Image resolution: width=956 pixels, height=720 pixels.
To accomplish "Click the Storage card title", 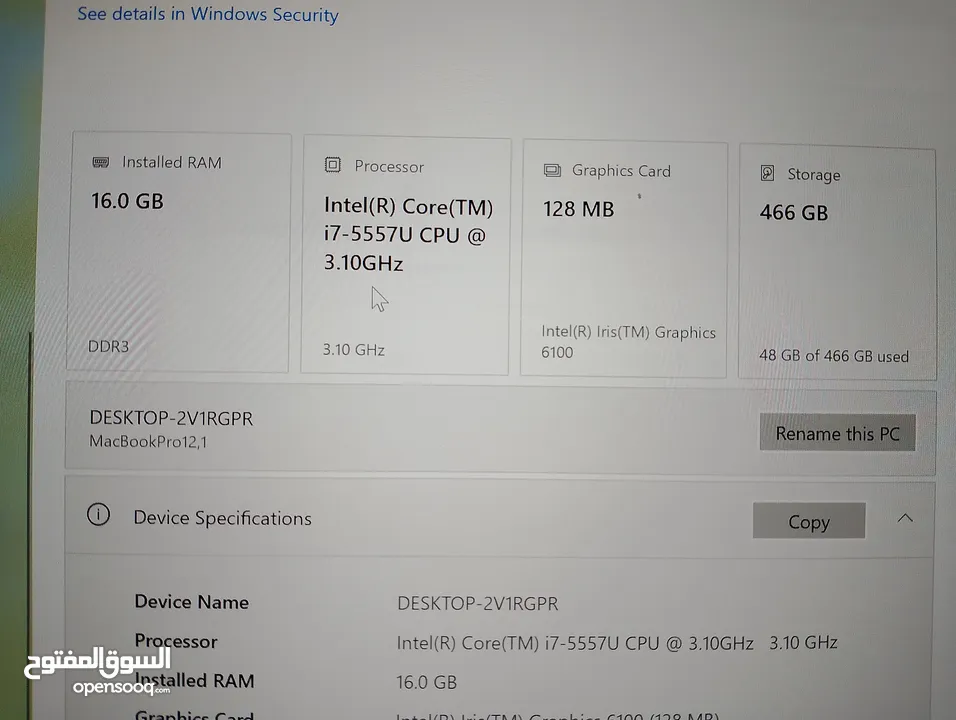I will point(813,174).
